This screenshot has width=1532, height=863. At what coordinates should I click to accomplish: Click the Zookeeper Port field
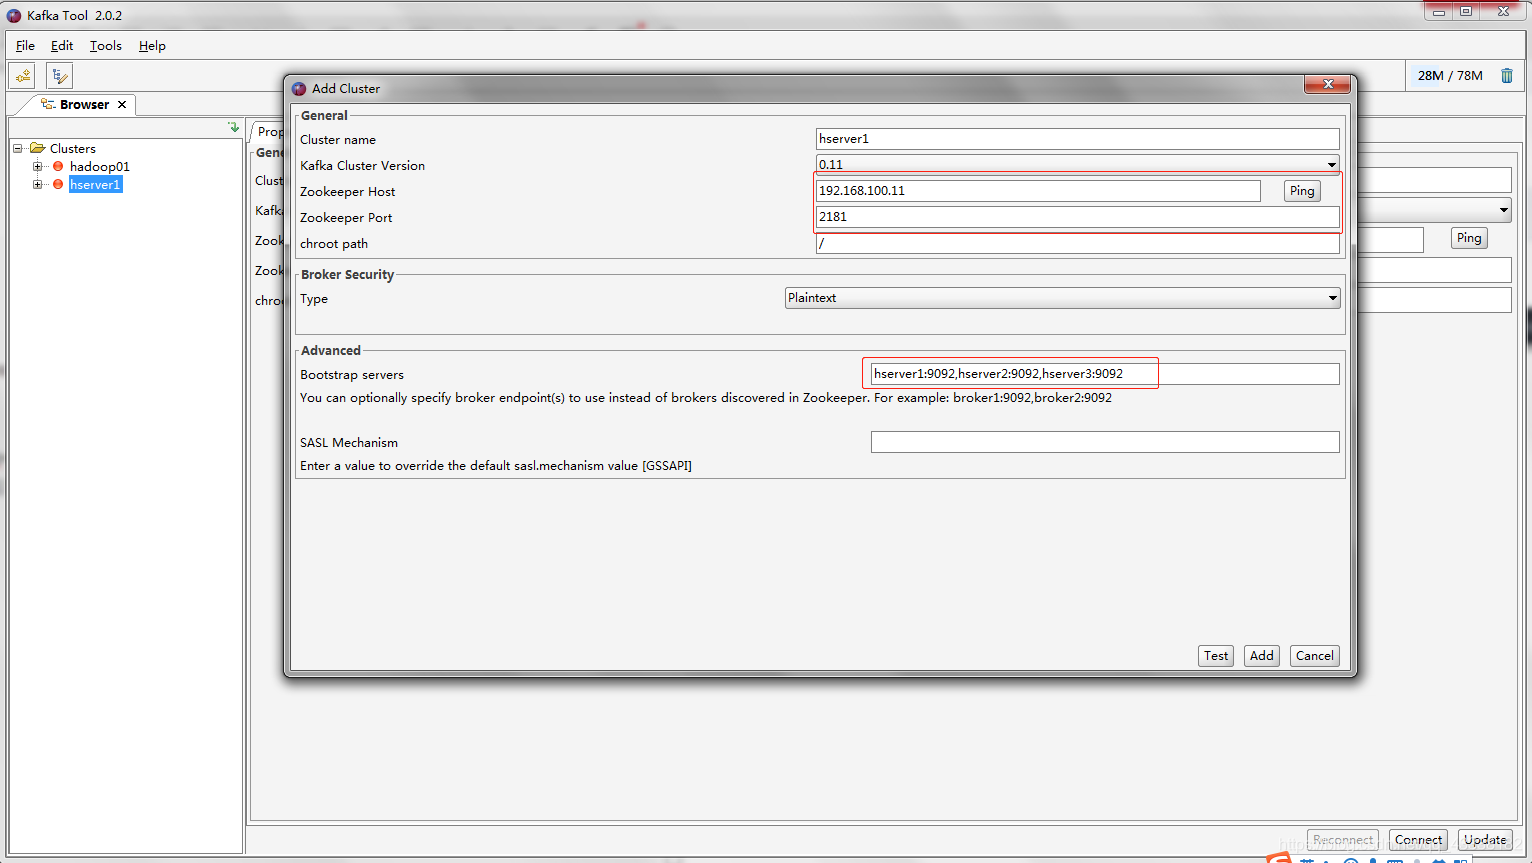coord(1077,217)
